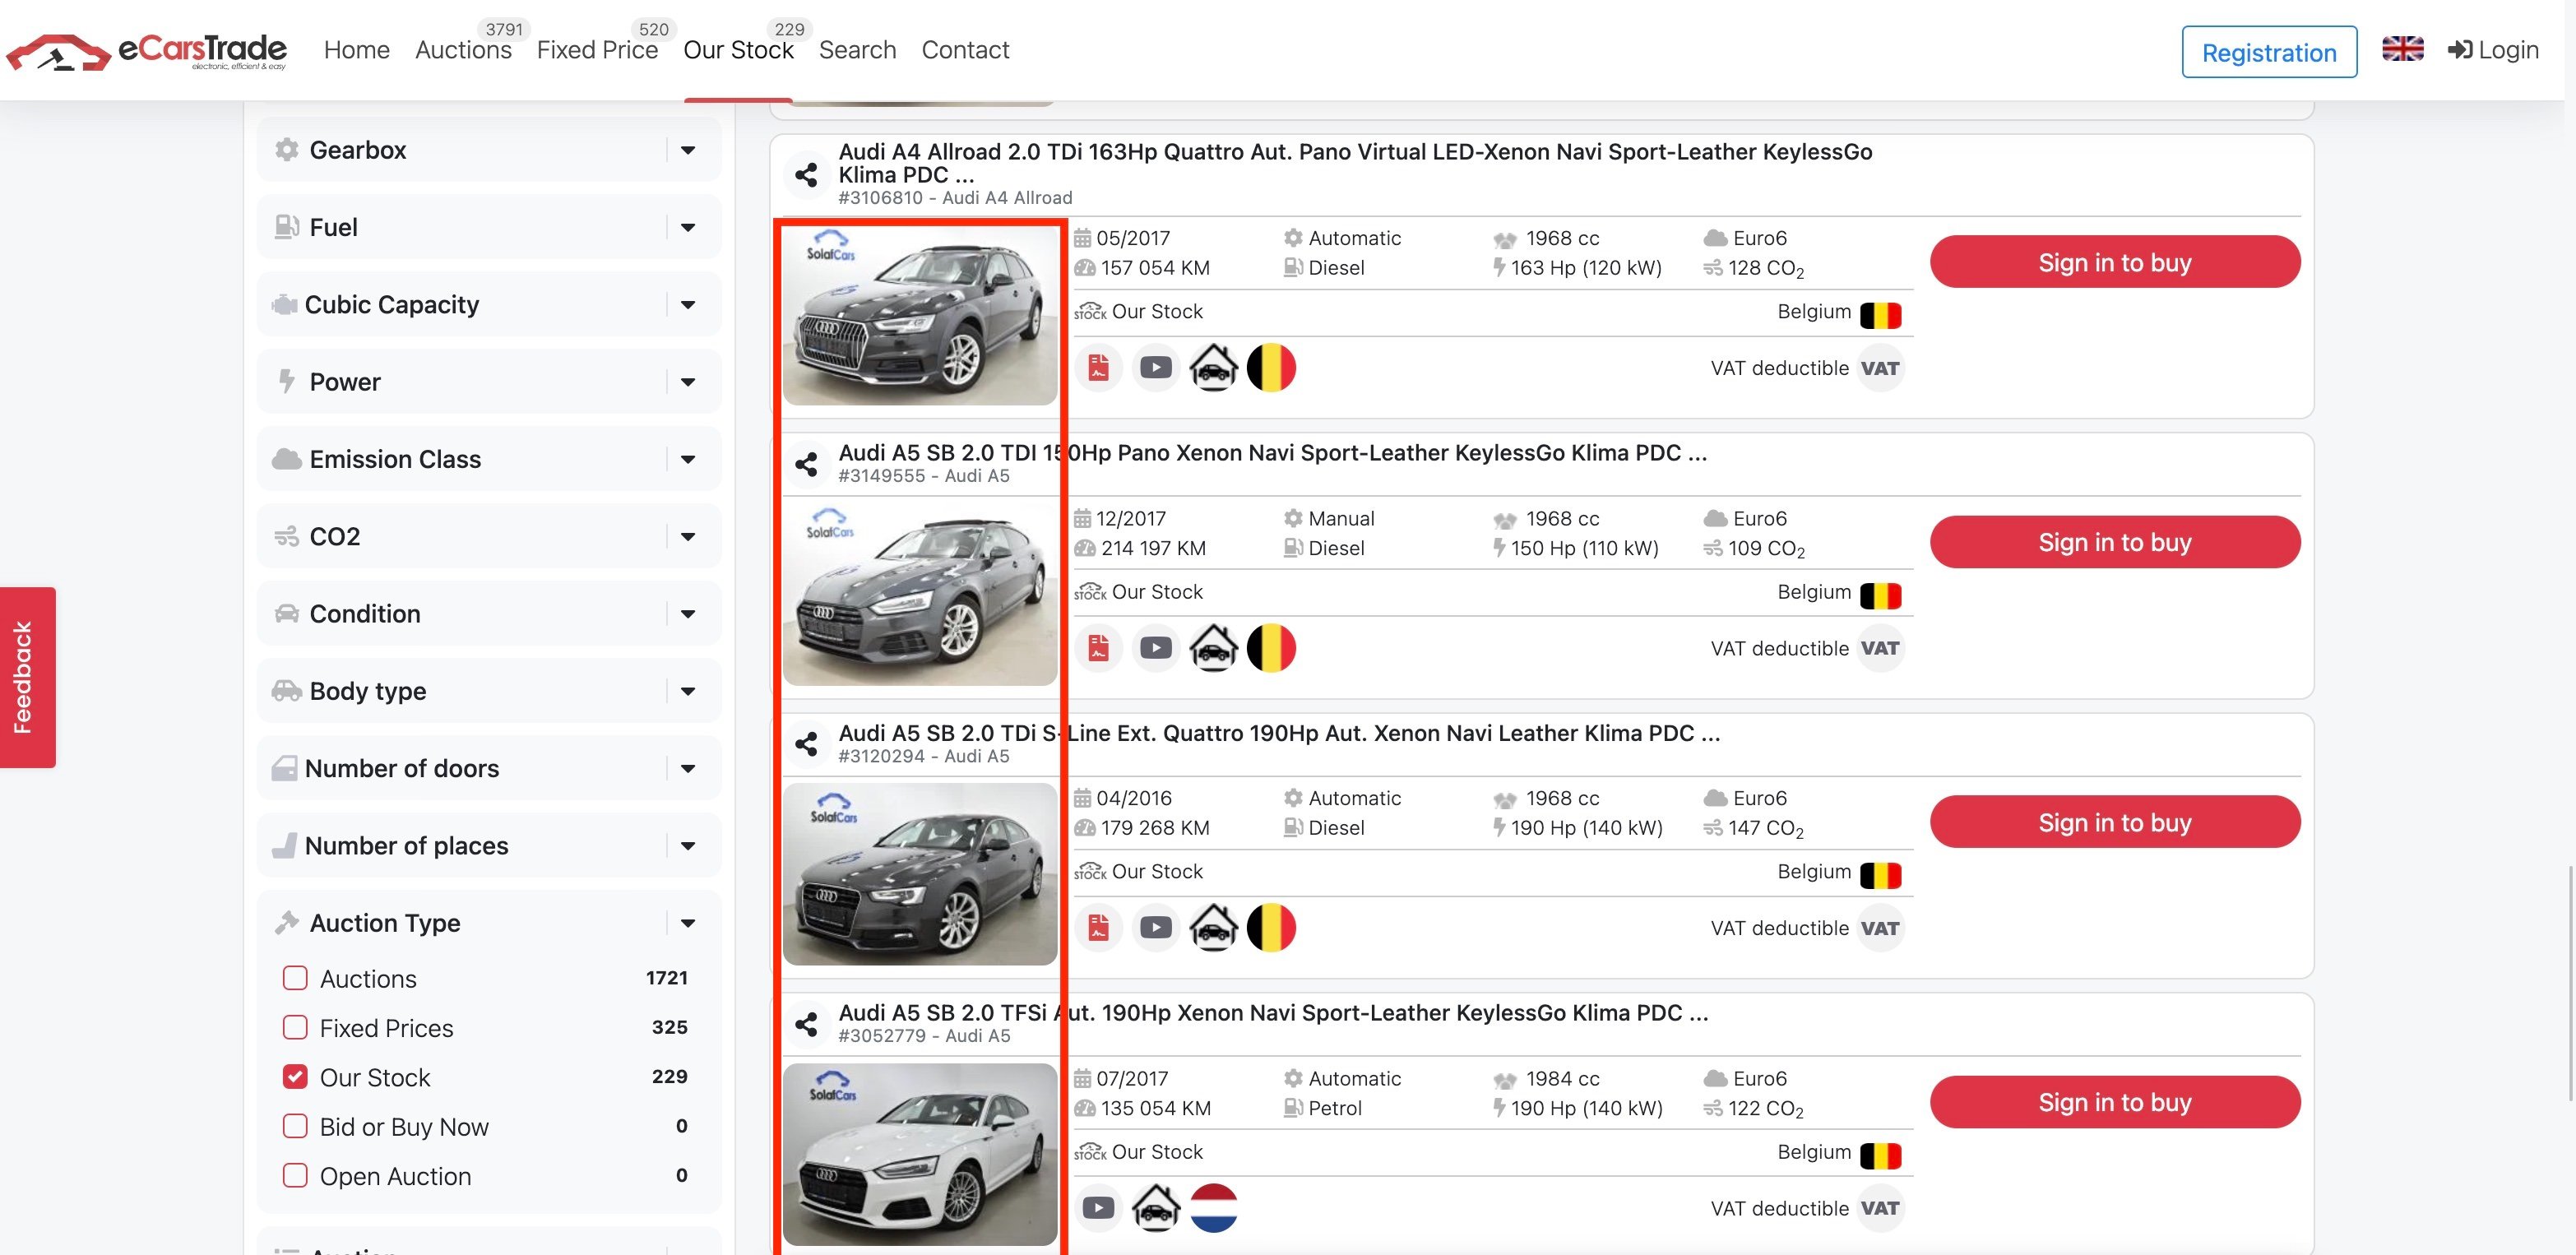Expand the Emission Class filter dropdown

(484, 458)
